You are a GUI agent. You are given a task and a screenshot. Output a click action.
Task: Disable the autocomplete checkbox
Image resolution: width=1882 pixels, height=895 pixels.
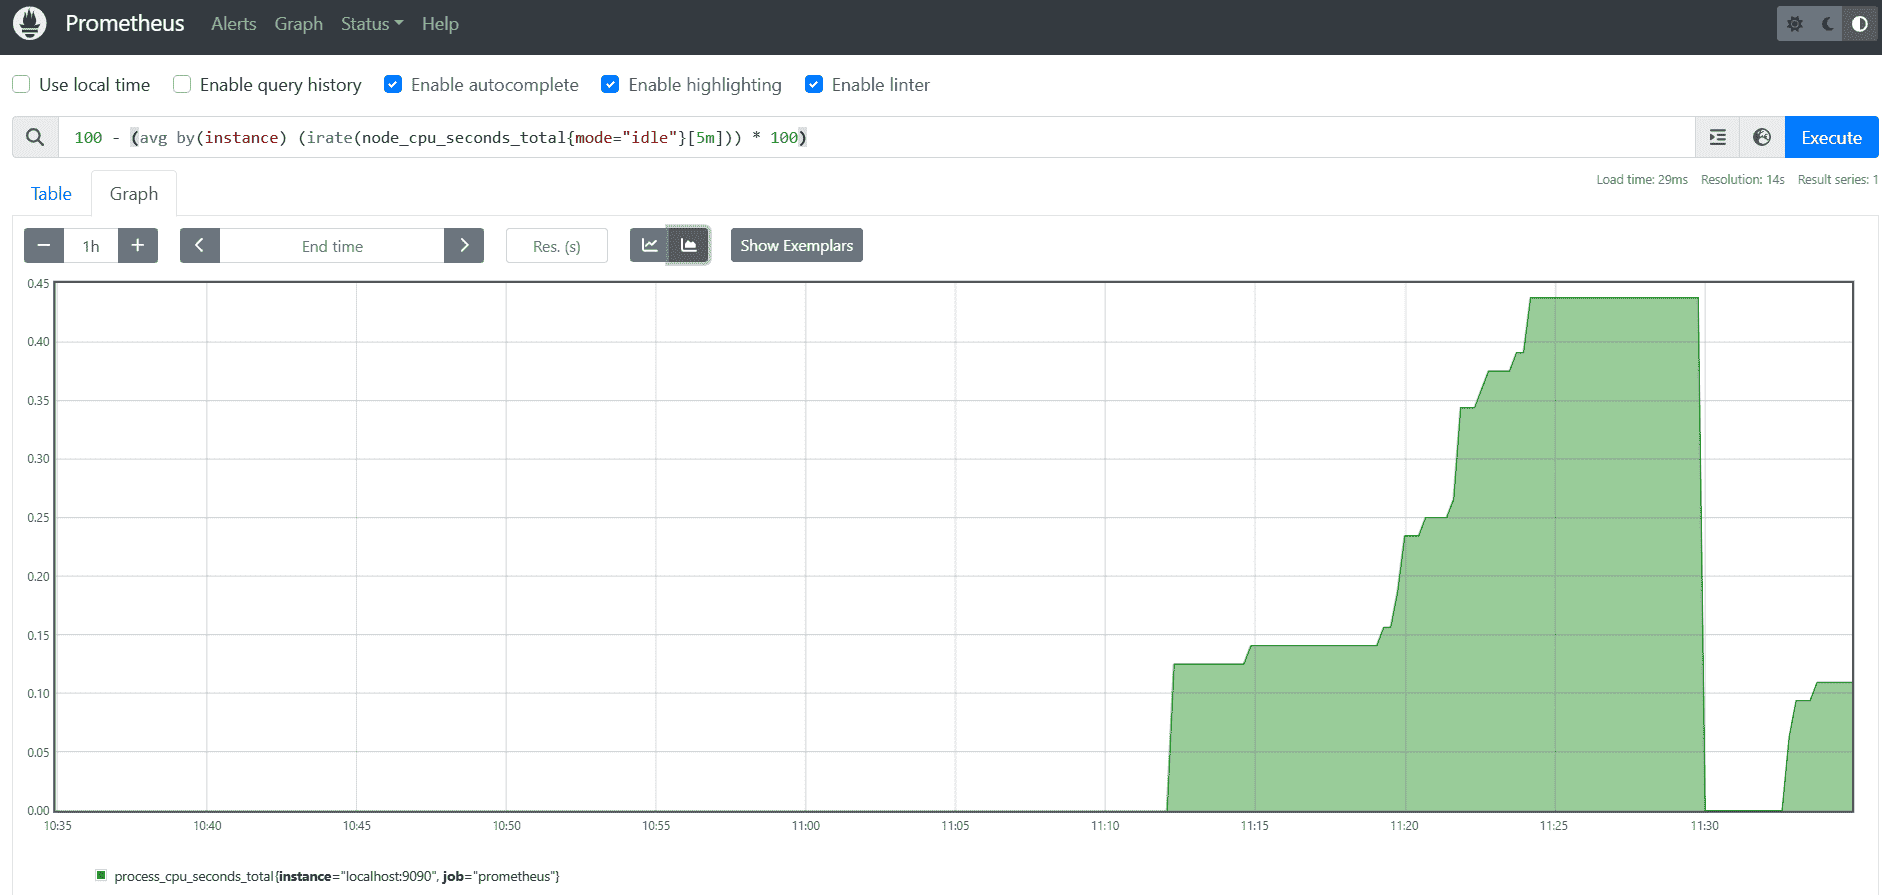(393, 85)
